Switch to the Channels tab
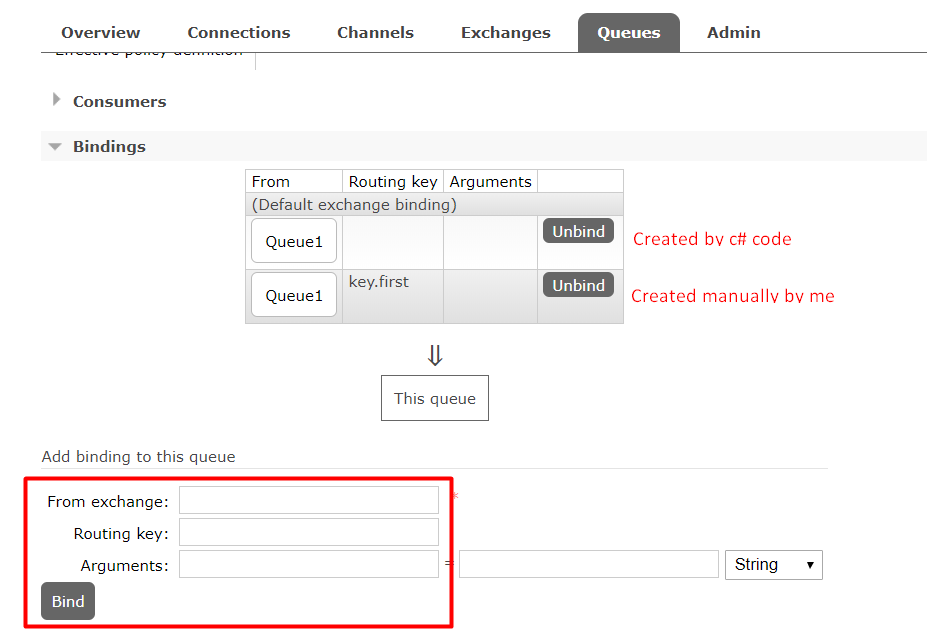The image size is (927, 644). click(x=375, y=32)
